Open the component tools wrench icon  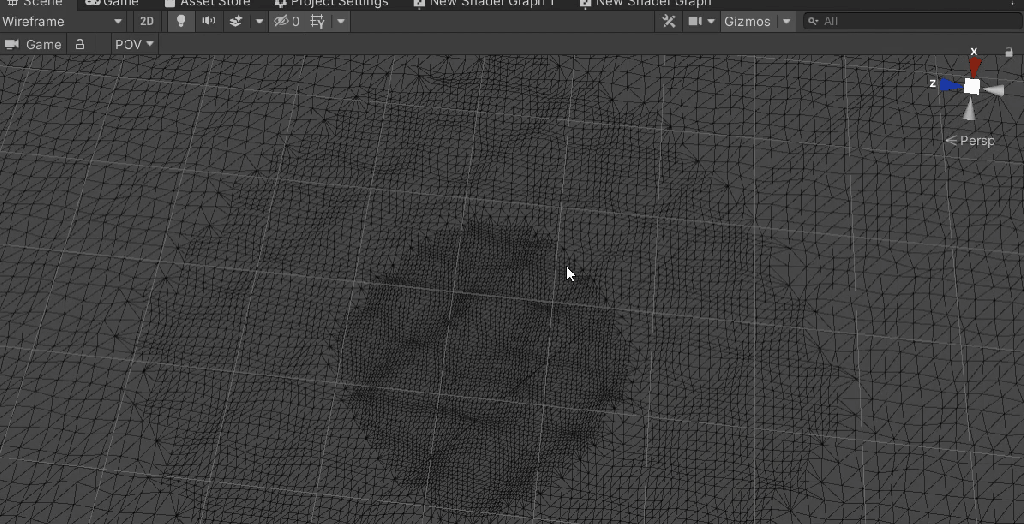click(669, 21)
